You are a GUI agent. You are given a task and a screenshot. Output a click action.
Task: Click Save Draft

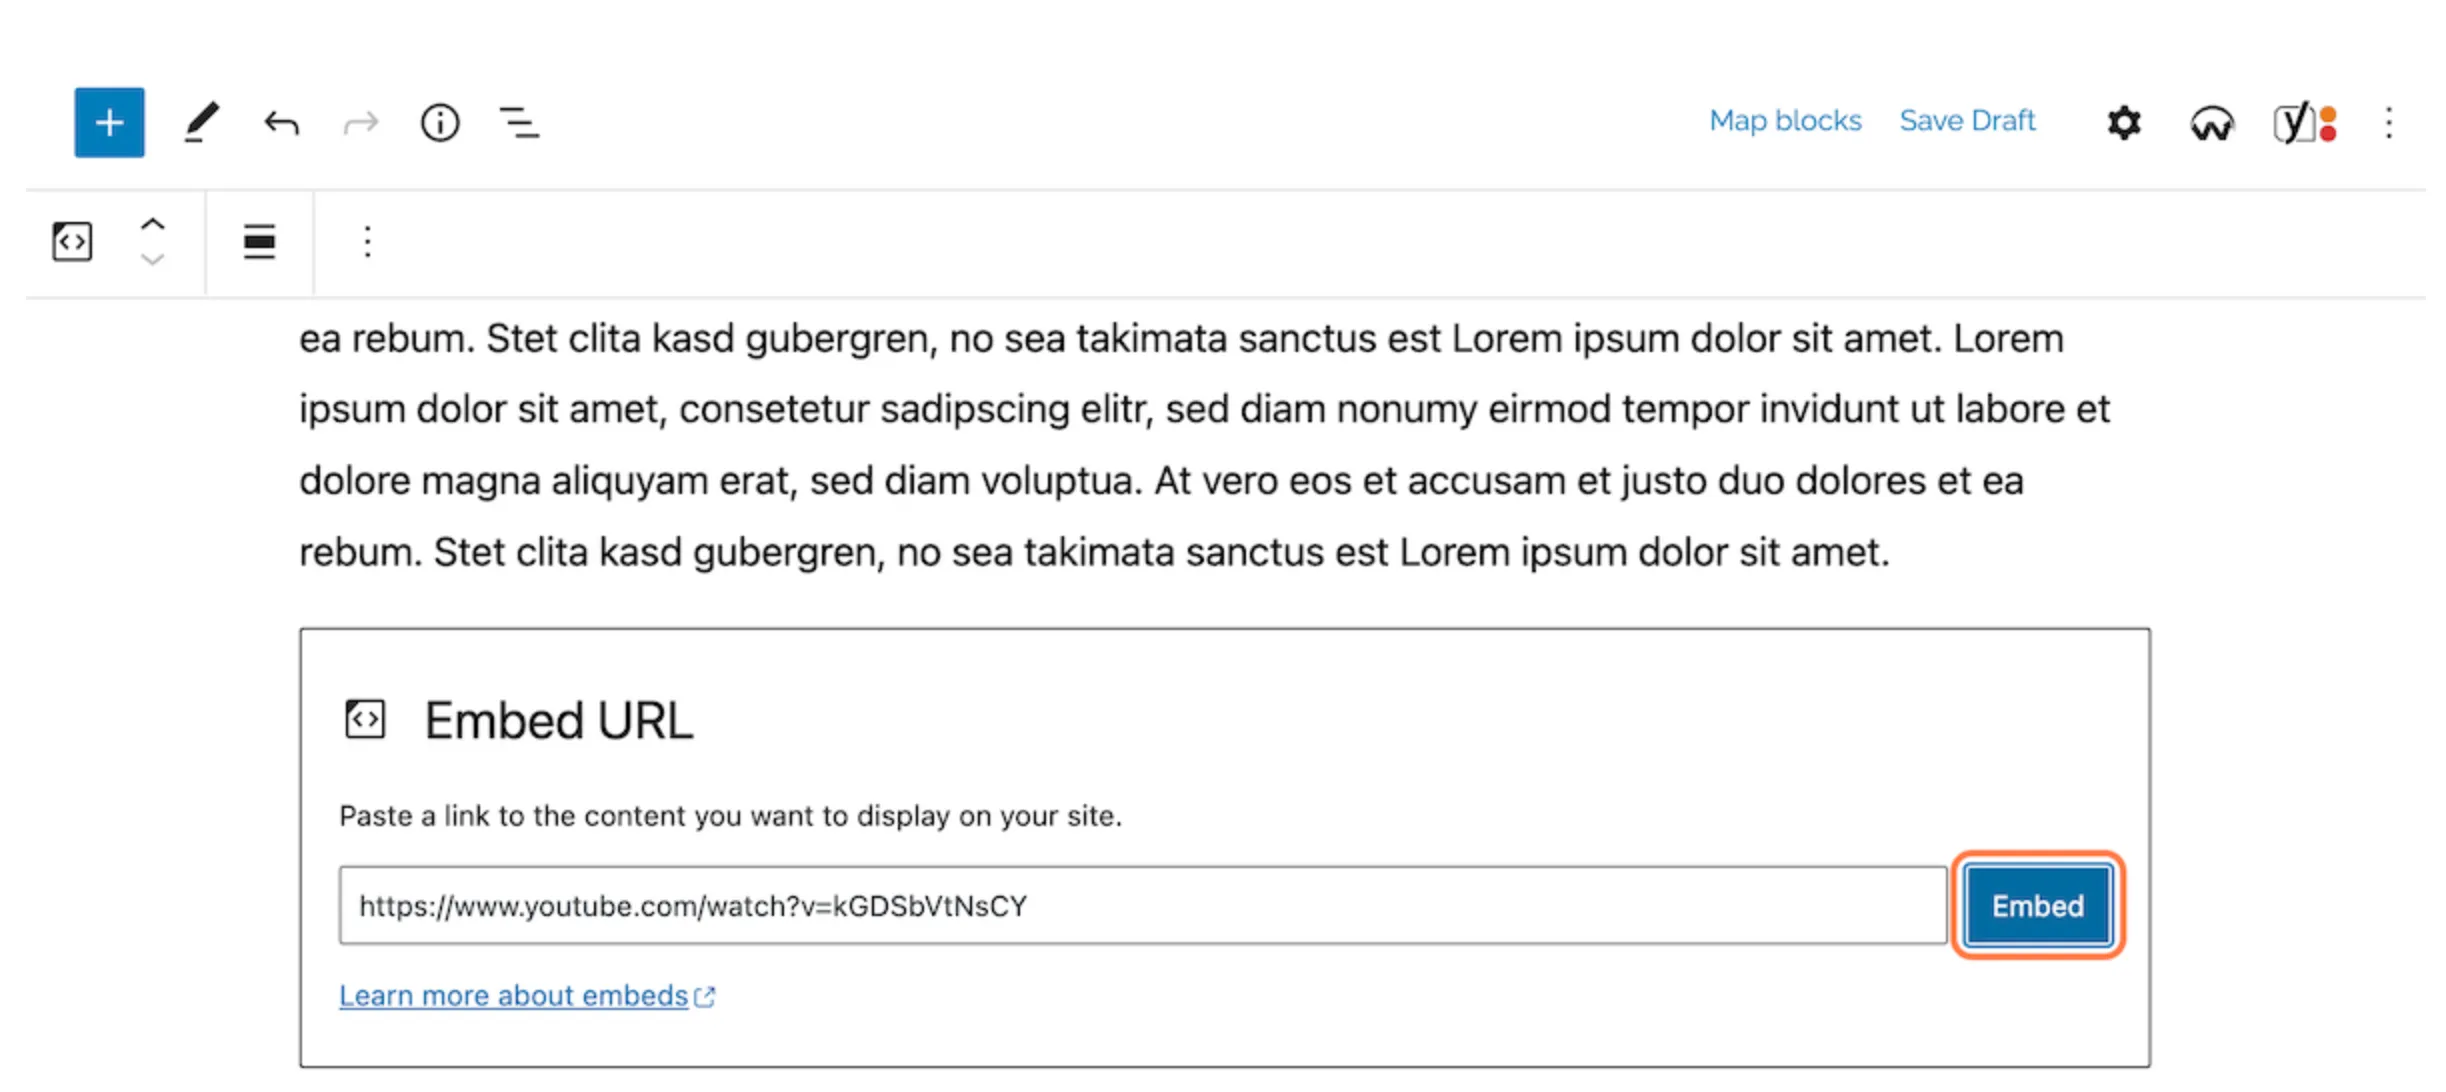(1967, 121)
